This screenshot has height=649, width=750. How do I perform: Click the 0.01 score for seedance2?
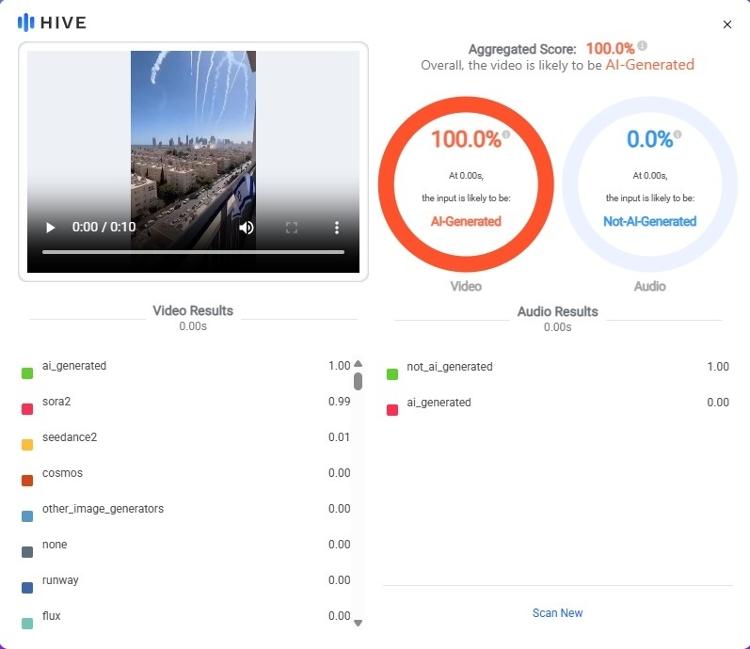339,437
